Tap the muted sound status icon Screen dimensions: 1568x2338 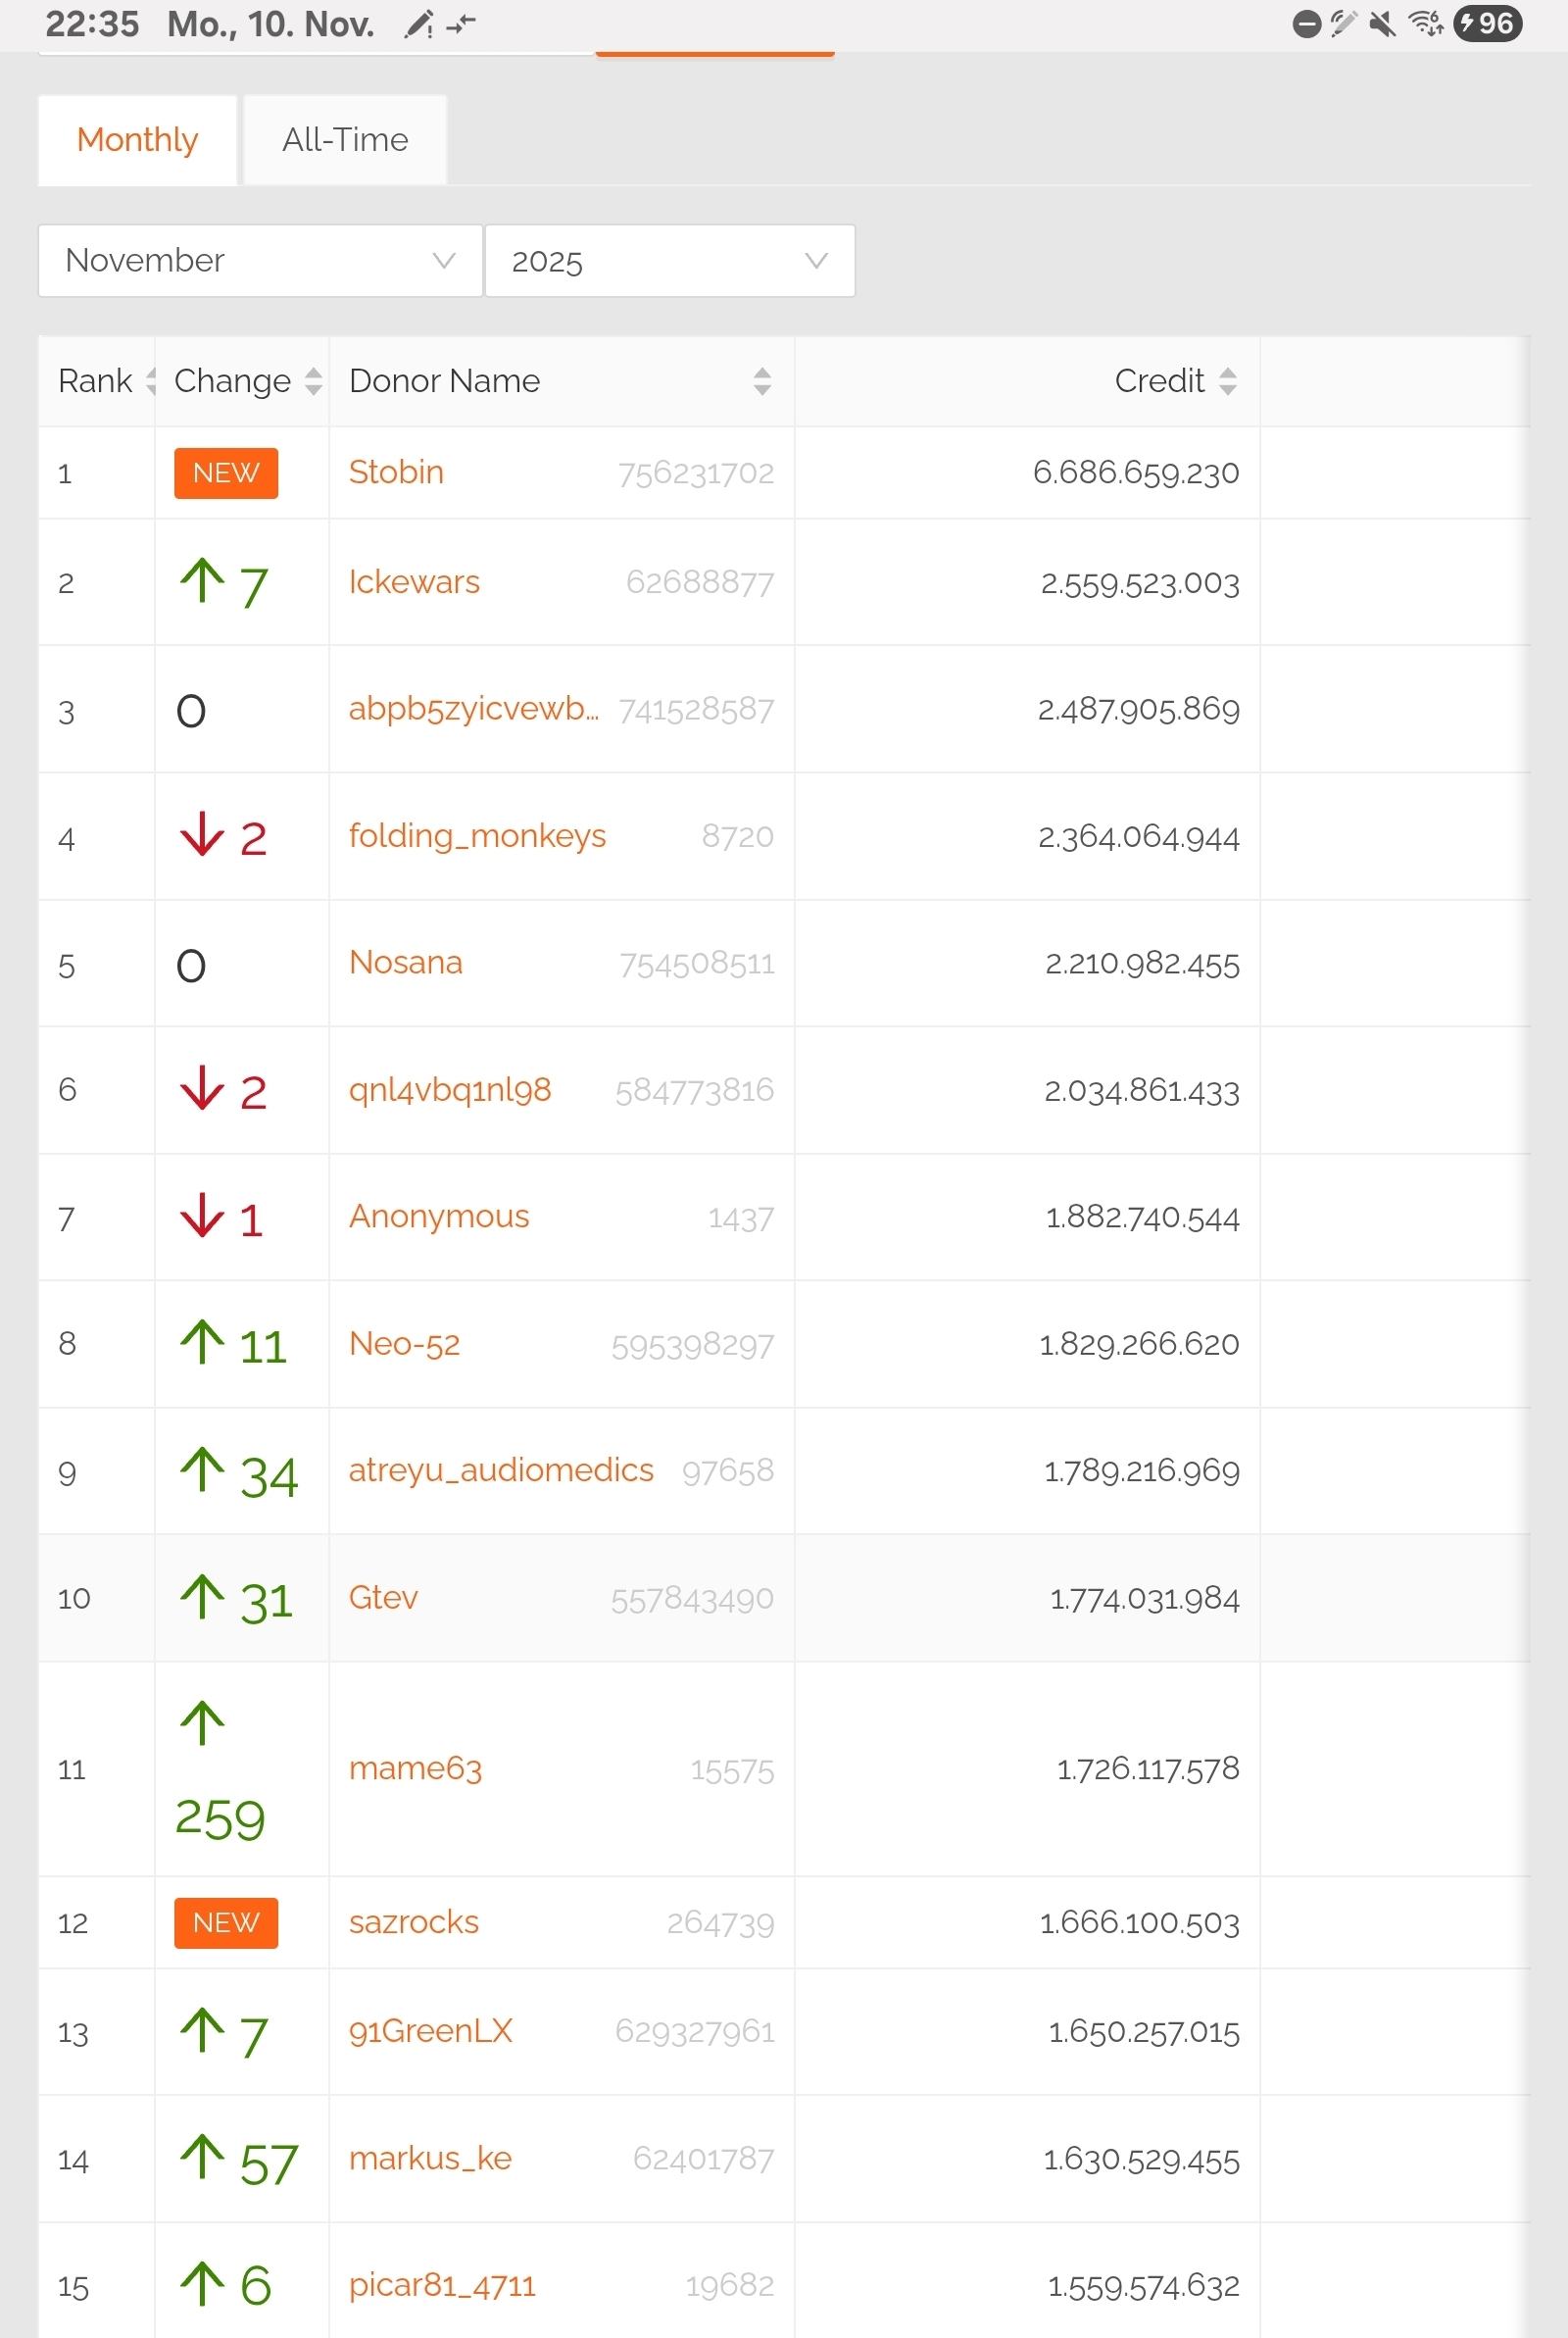click(x=1382, y=23)
